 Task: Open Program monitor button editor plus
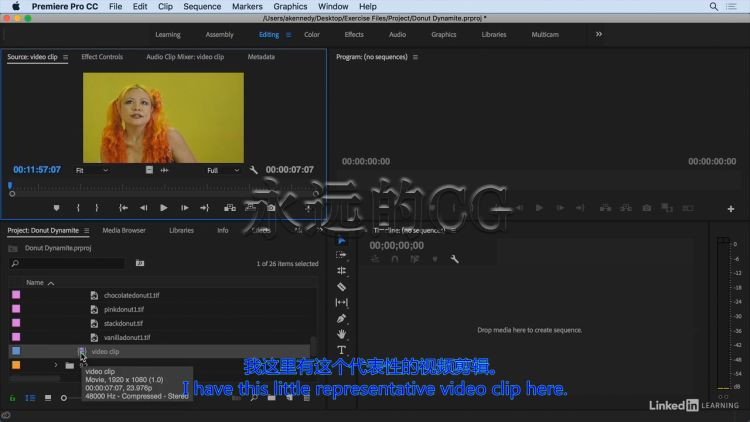(731, 209)
